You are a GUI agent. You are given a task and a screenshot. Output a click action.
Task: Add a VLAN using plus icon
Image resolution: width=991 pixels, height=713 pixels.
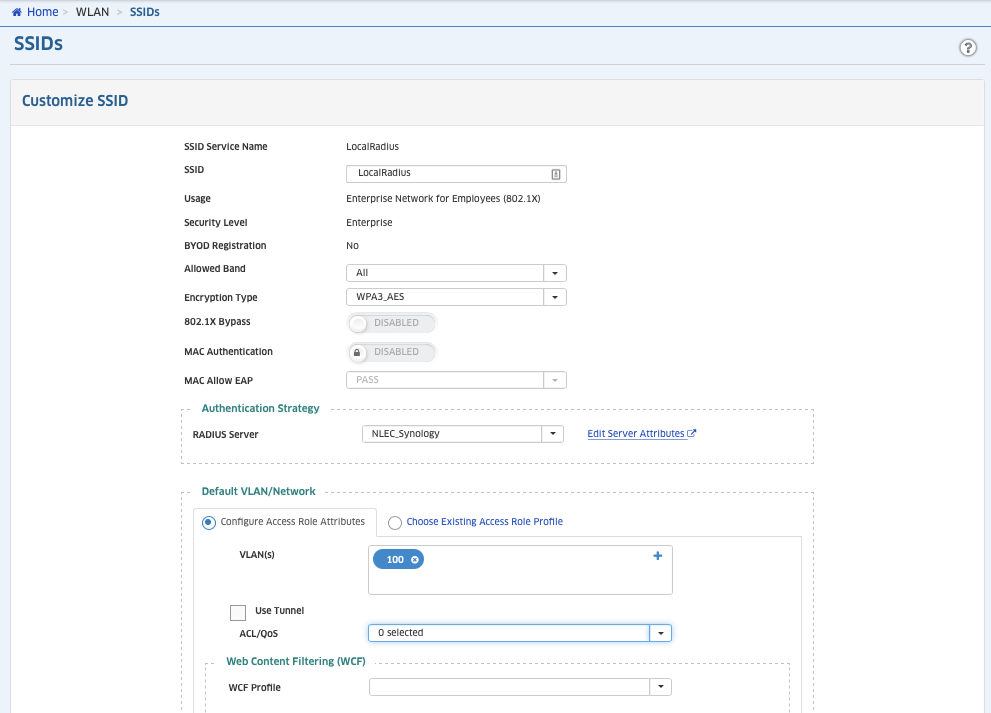[x=657, y=556]
